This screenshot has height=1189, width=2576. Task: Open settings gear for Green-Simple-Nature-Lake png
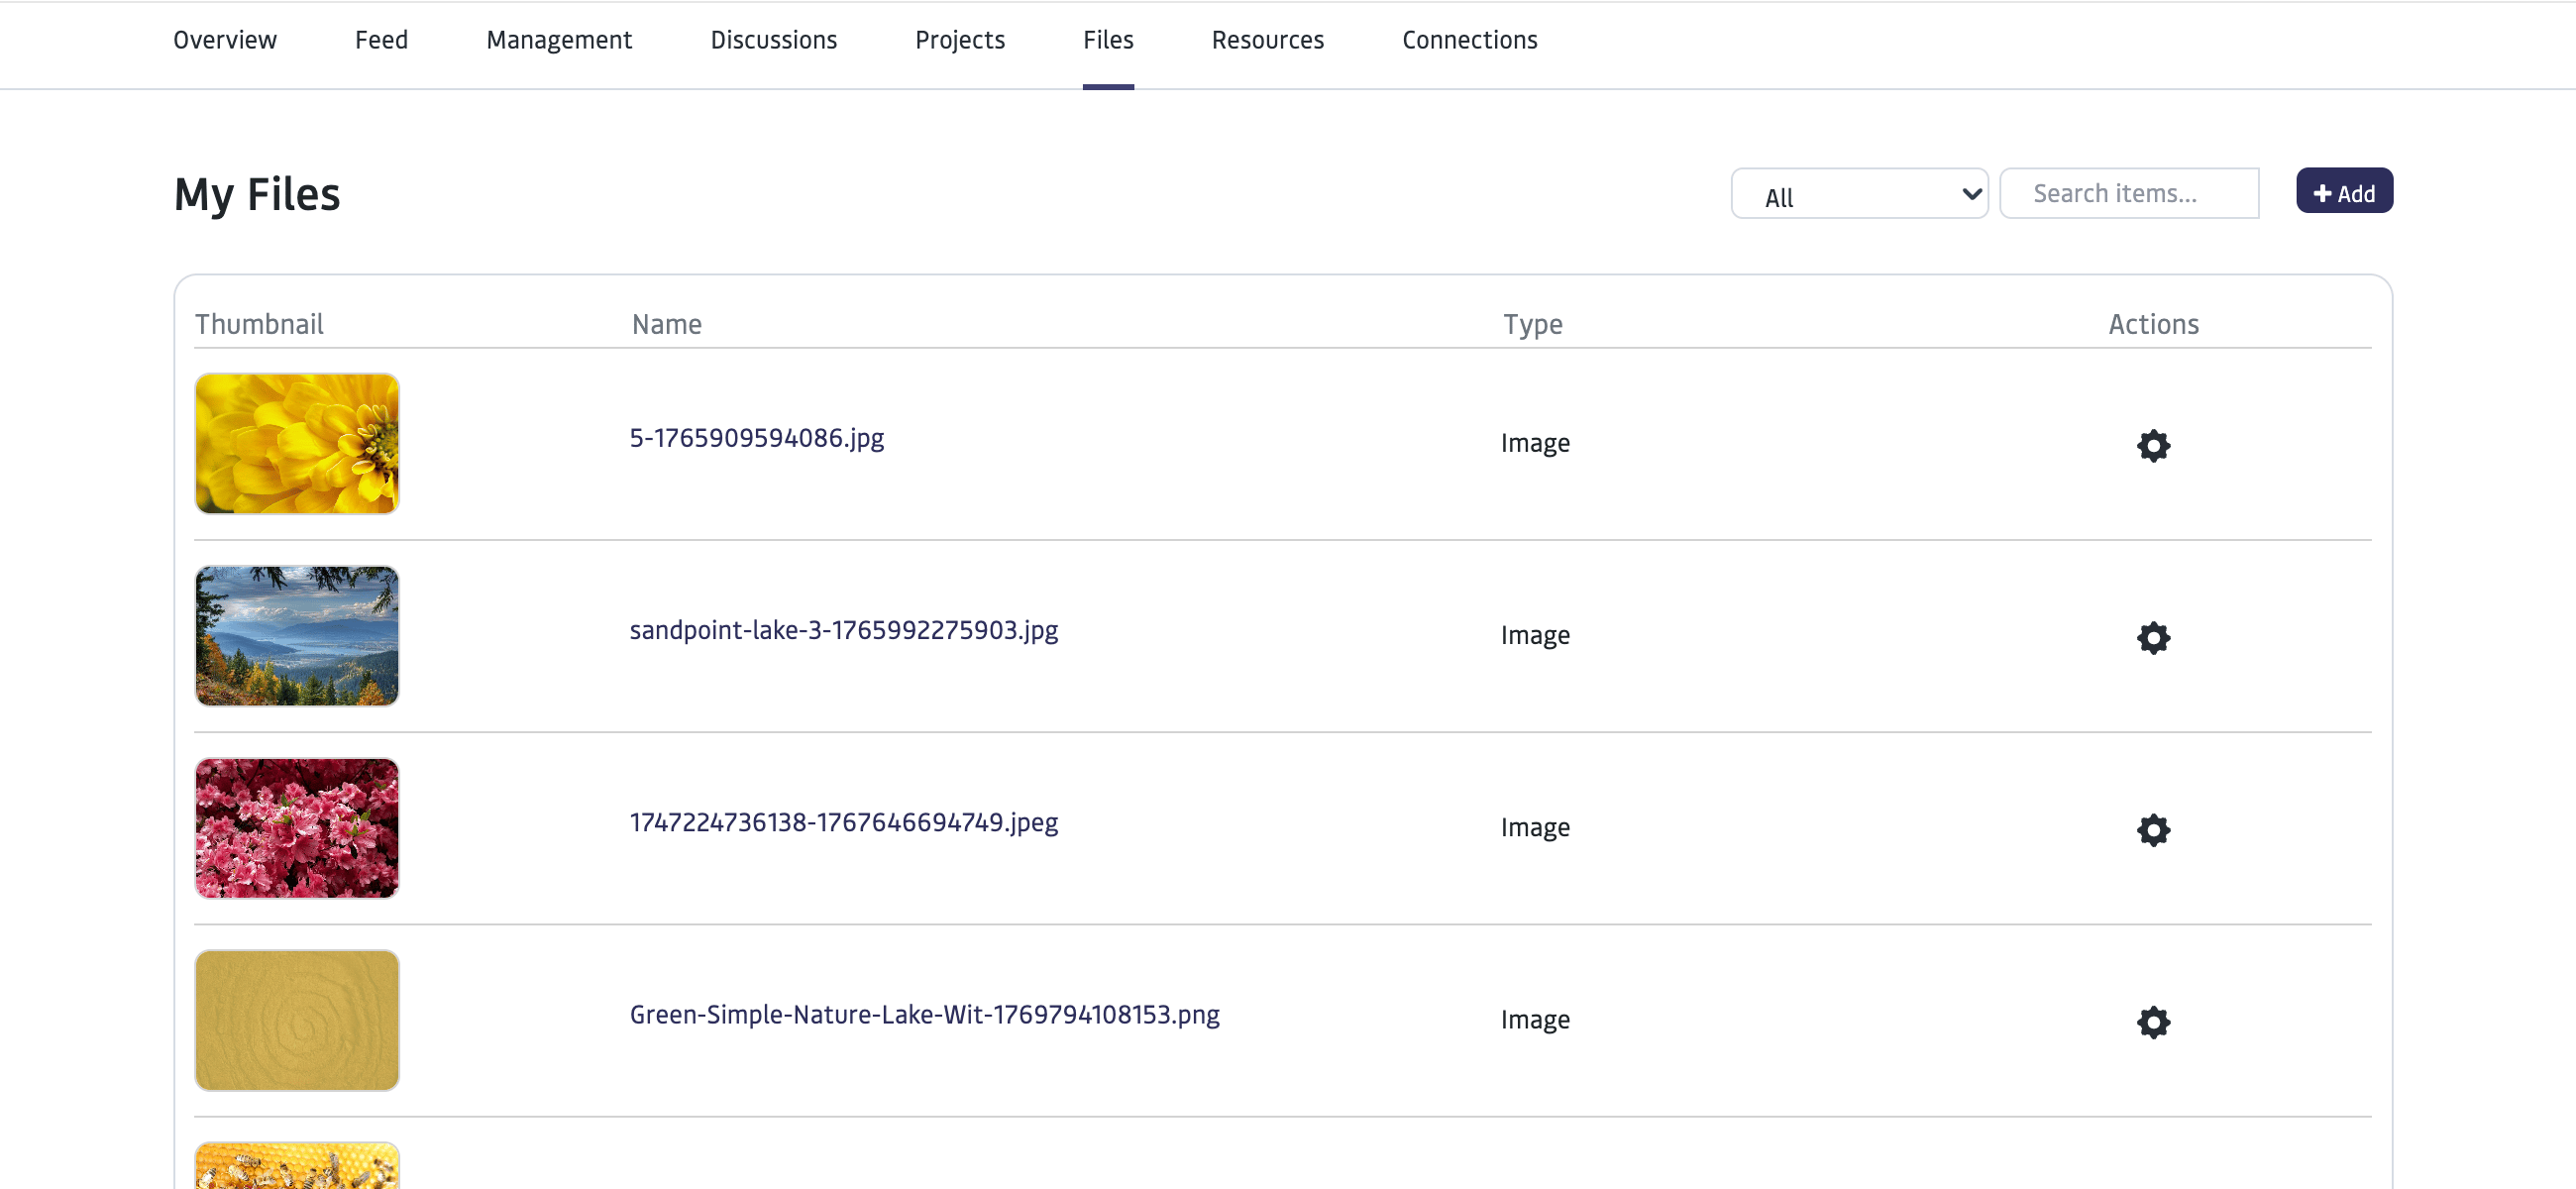(2153, 1021)
